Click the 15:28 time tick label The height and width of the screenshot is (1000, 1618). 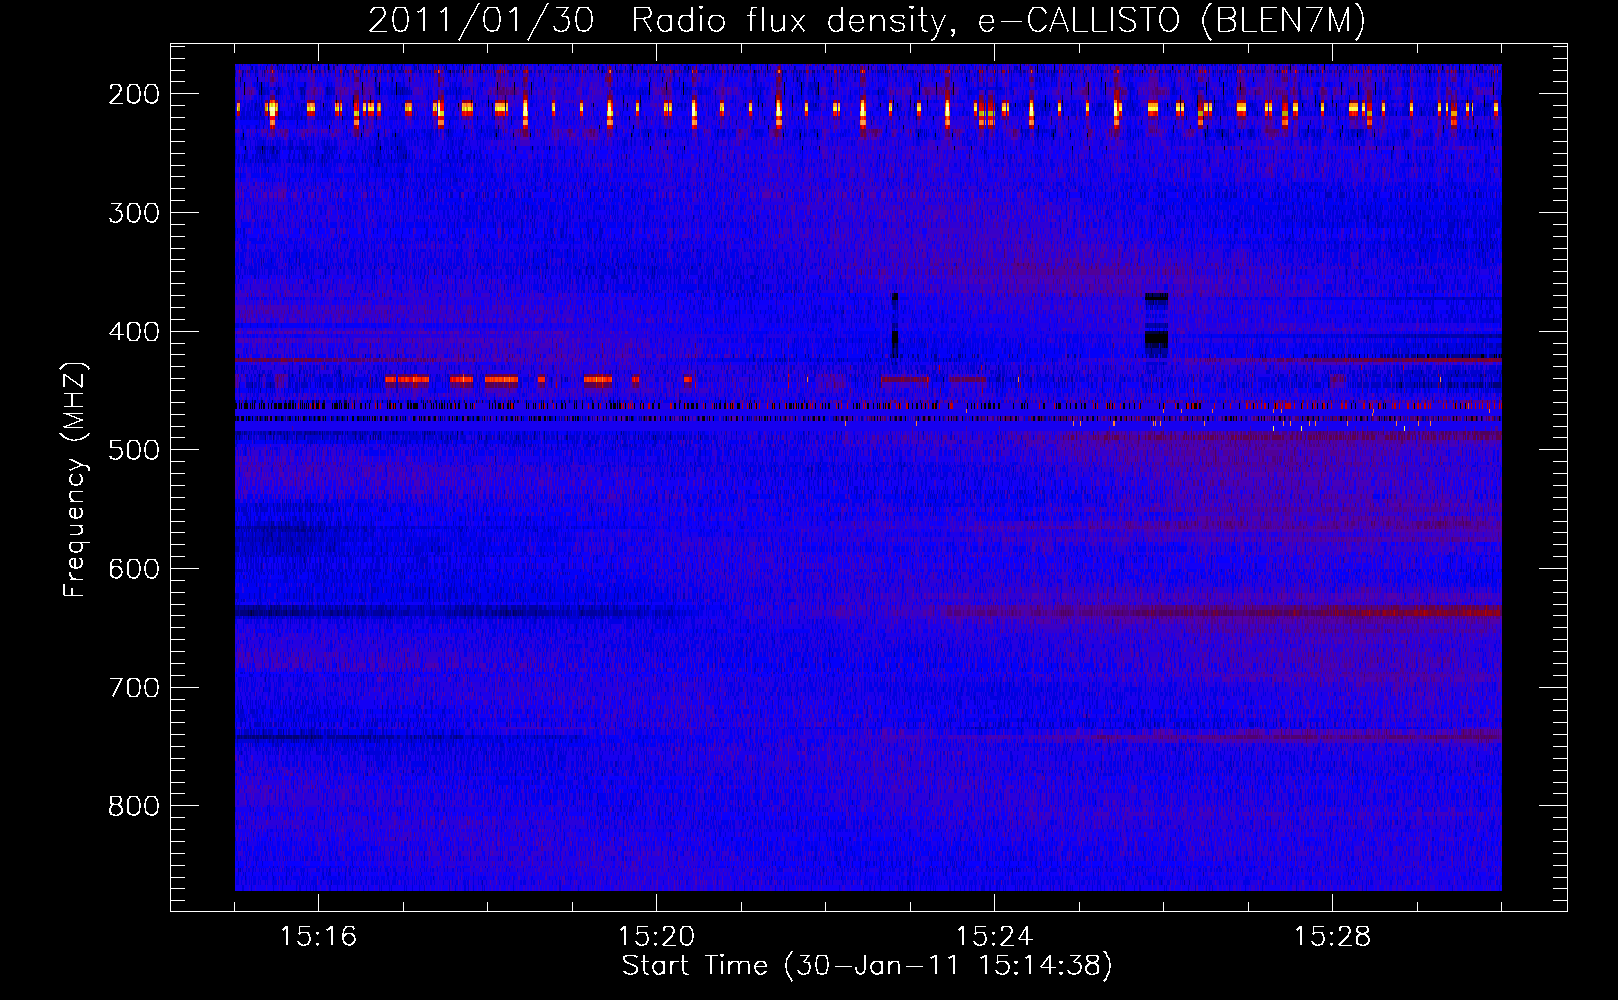pyautogui.click(x=1332, y=937)
